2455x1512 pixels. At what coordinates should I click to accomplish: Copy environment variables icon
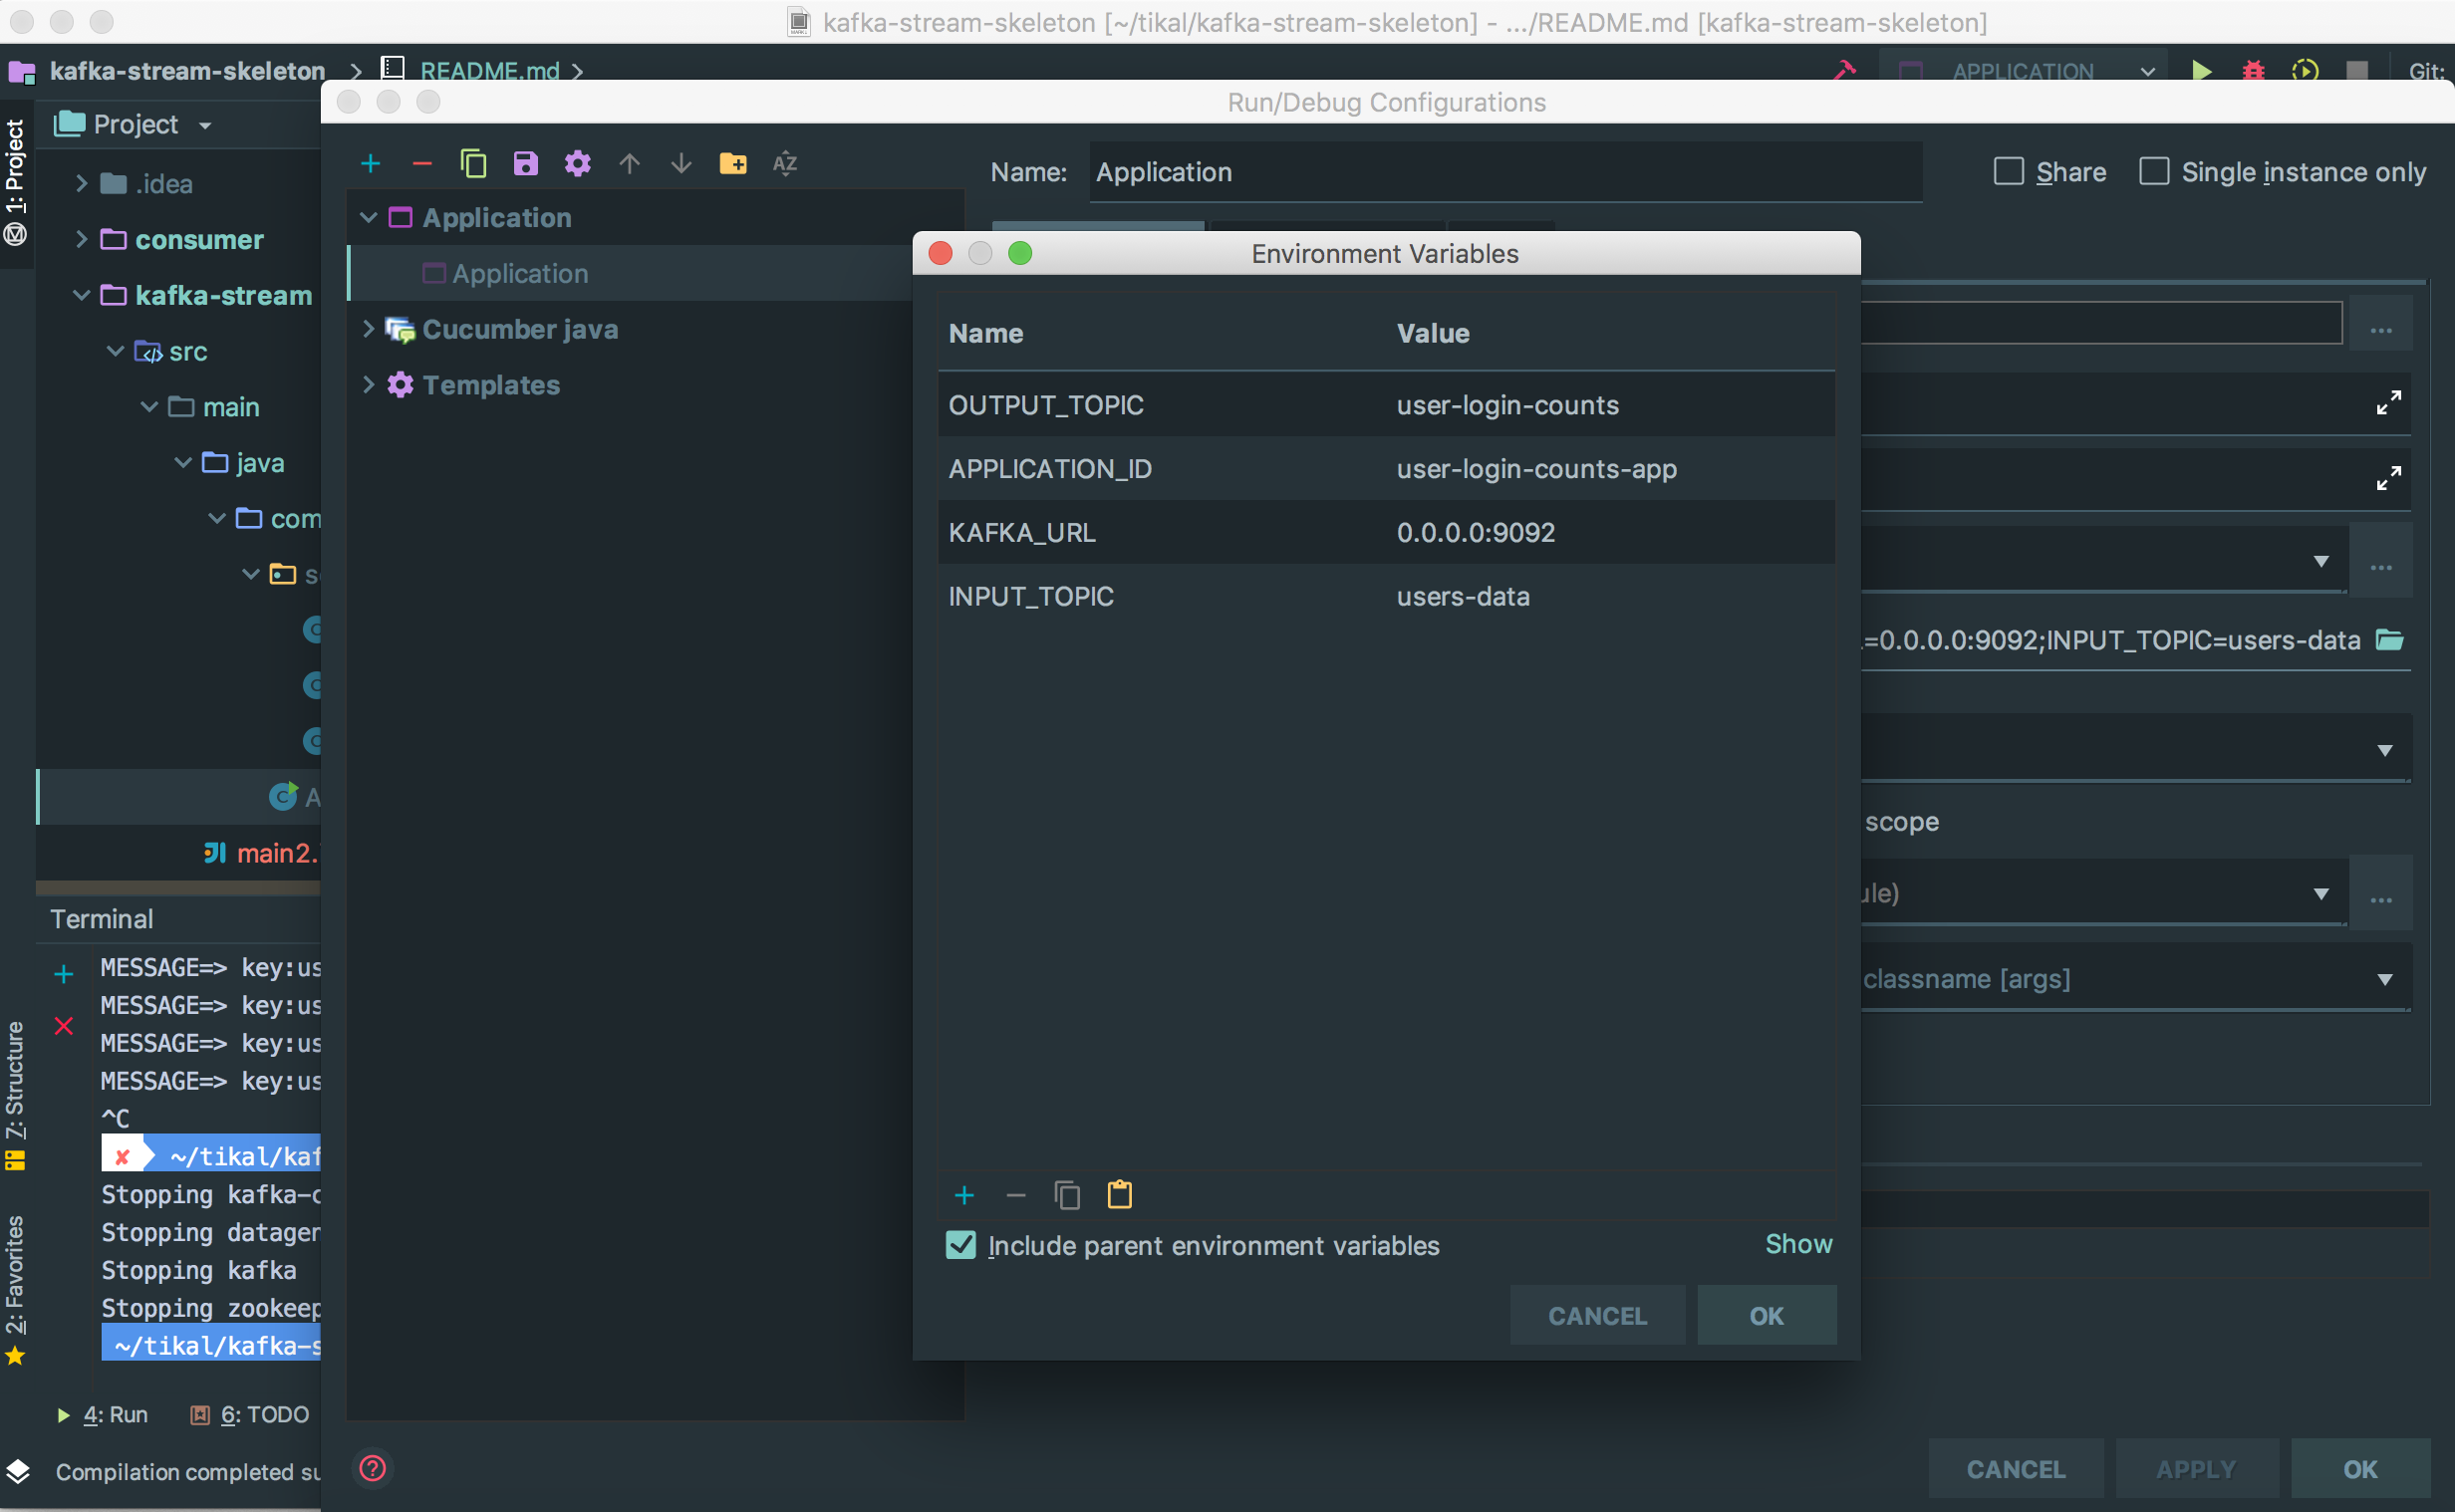(x=1068, y=1195)
